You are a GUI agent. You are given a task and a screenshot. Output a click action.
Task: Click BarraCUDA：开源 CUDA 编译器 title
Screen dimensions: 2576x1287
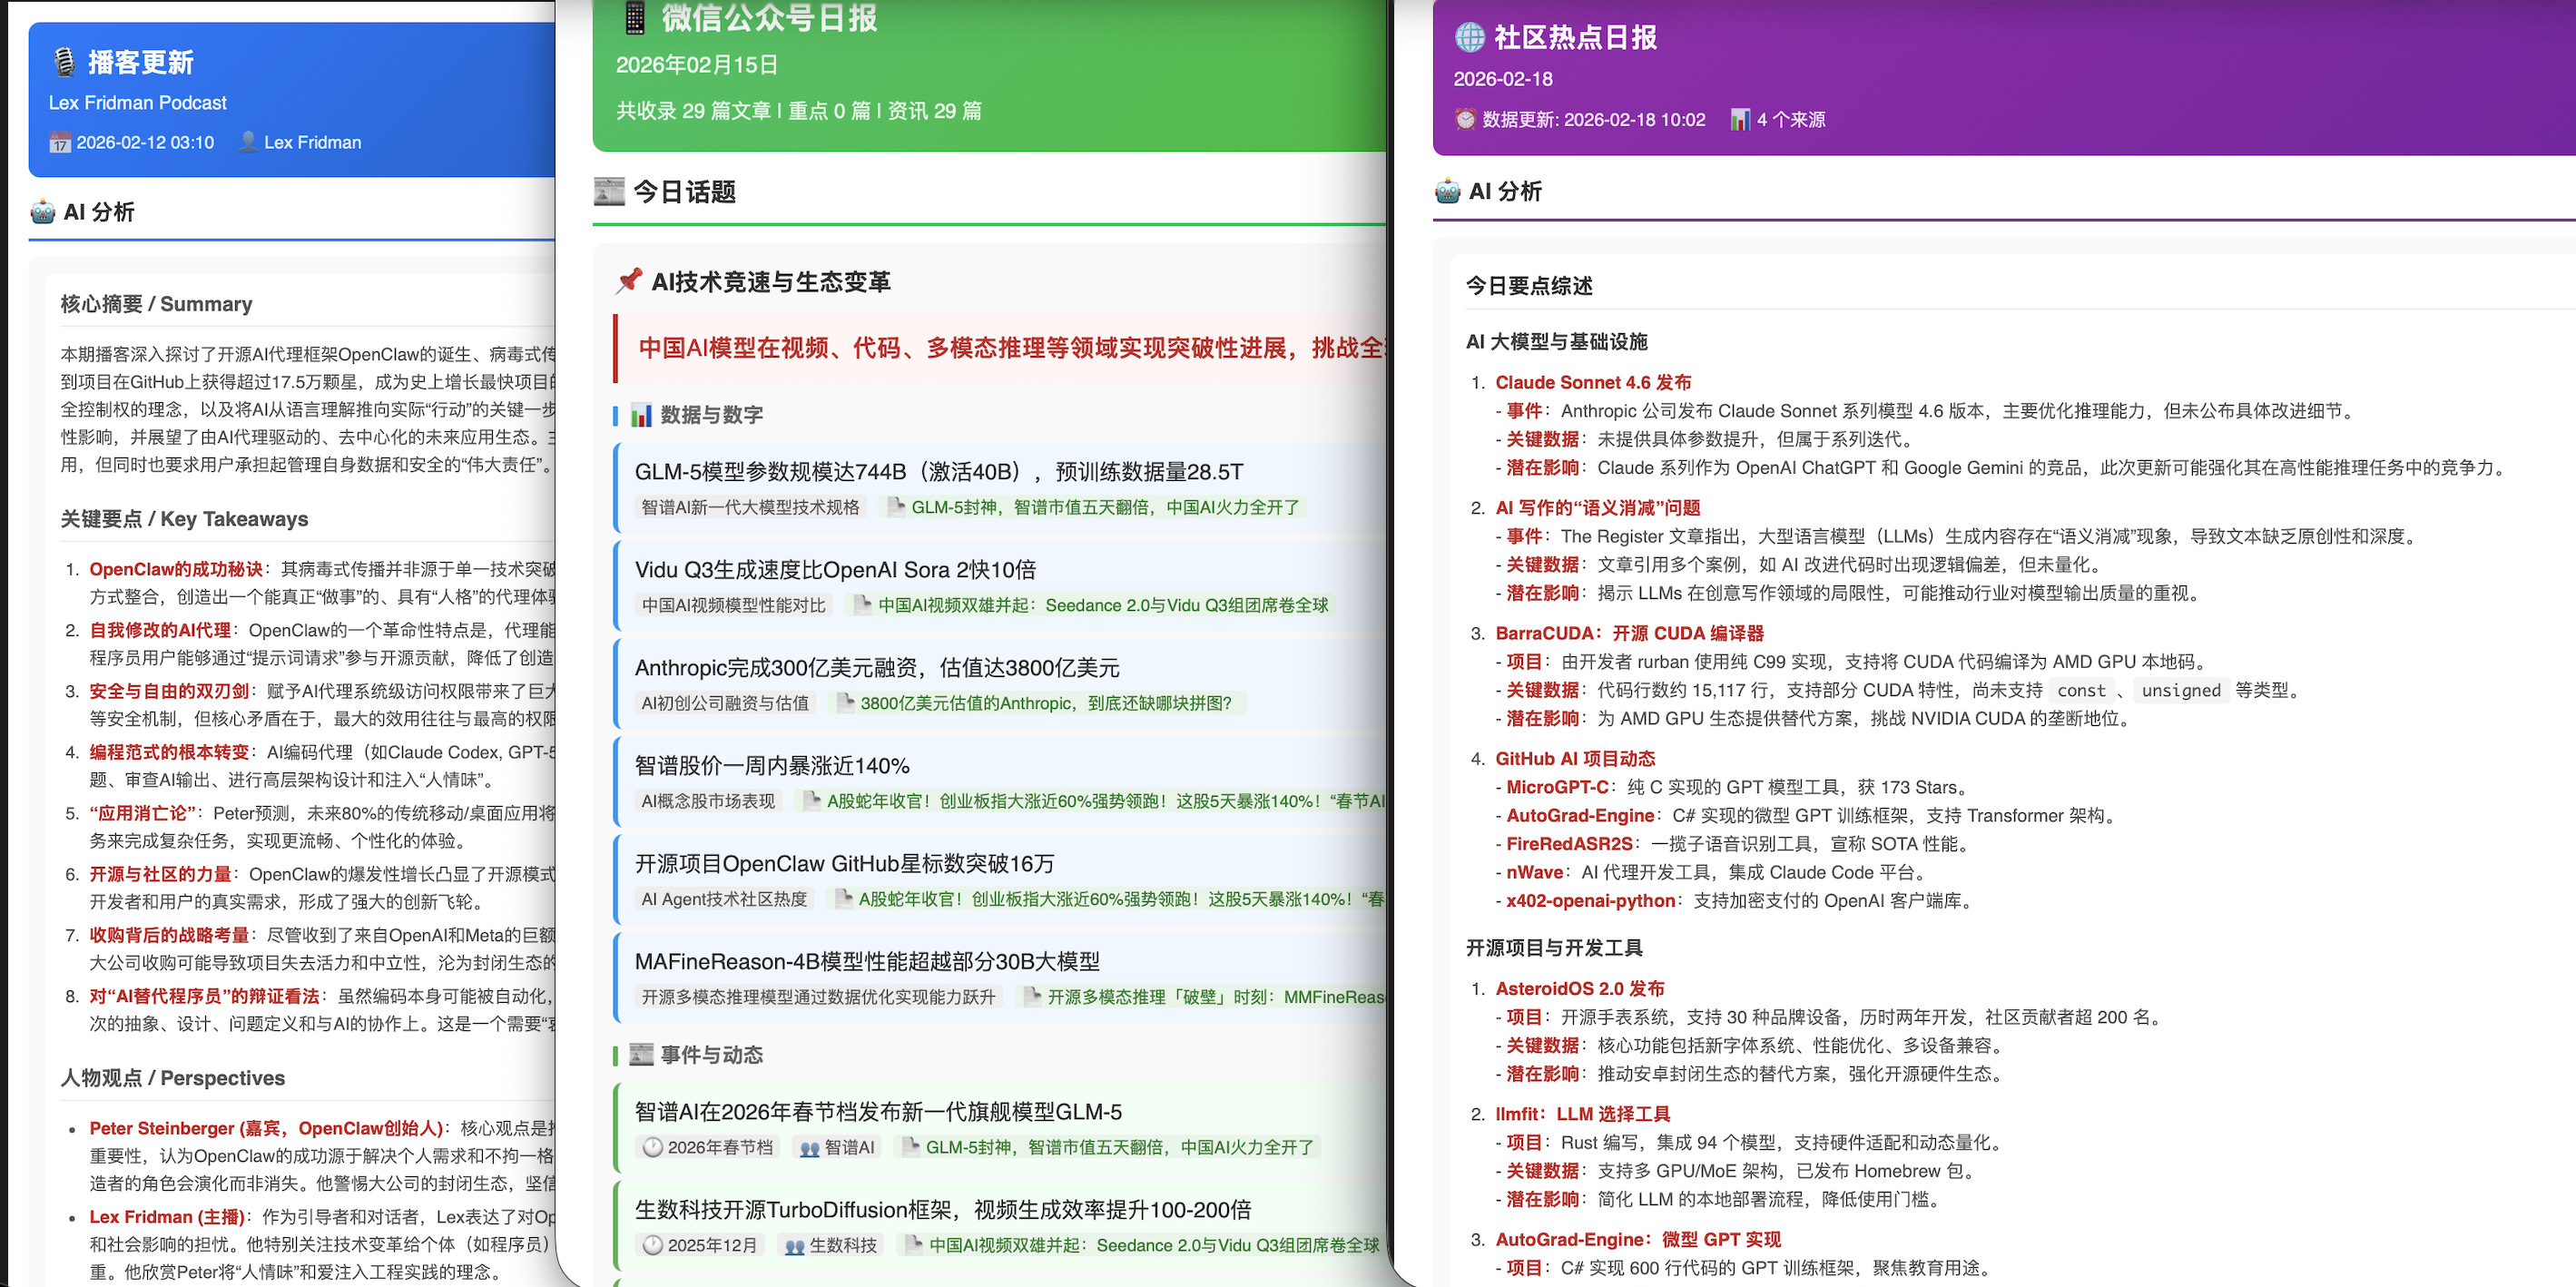click(1629, 633)
